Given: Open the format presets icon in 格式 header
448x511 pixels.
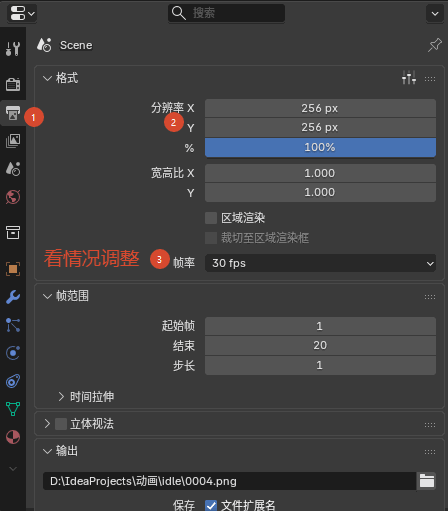Looking at the screenshot, I should pyautogui.click(x=409, y=78).
